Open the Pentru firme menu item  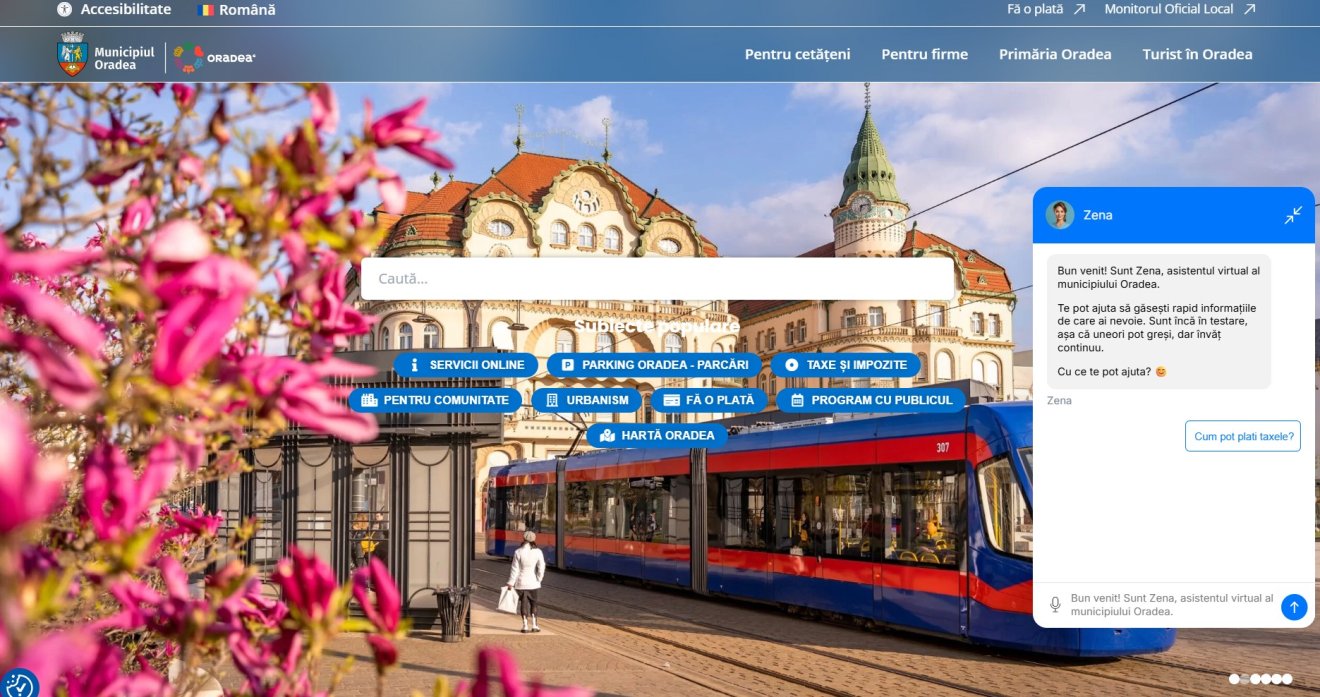[924, 54]
